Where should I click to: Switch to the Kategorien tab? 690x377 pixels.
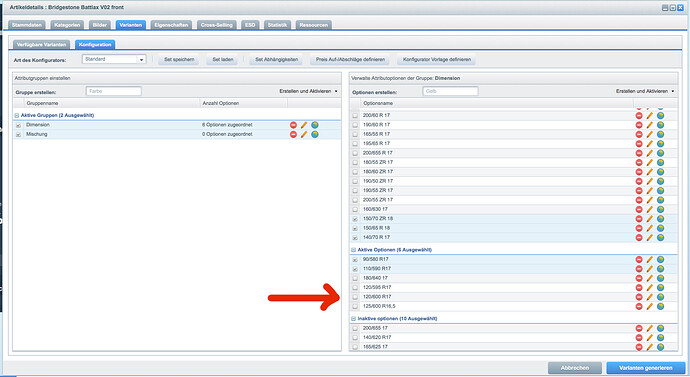tap(67, 25)
